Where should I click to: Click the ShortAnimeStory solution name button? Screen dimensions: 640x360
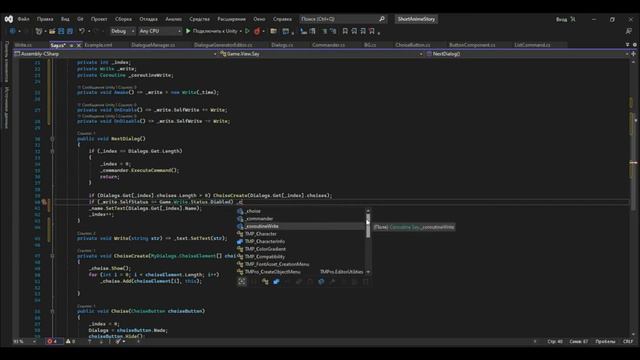[416, 19]
